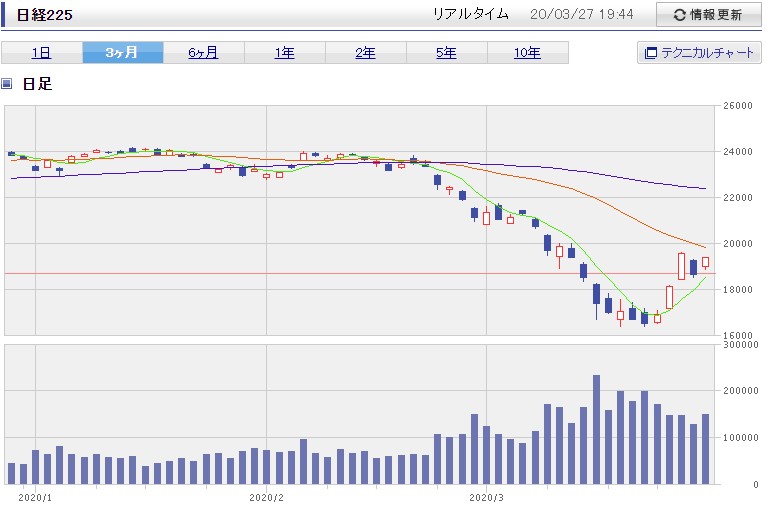Click the 300000 volume axis label
The height and width of the screenshot is (507, 766).
741,345
